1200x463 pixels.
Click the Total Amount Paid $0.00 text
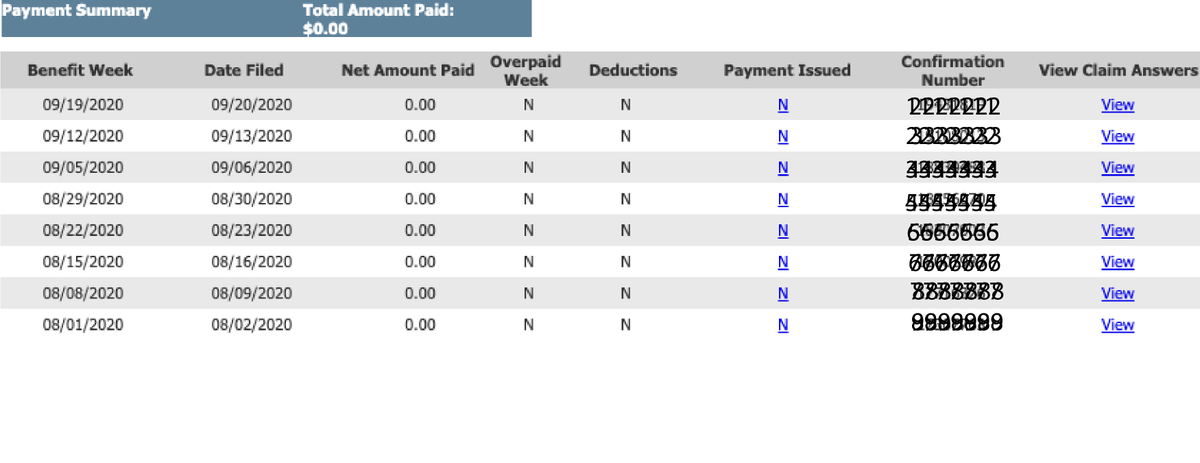coord(378,19)
